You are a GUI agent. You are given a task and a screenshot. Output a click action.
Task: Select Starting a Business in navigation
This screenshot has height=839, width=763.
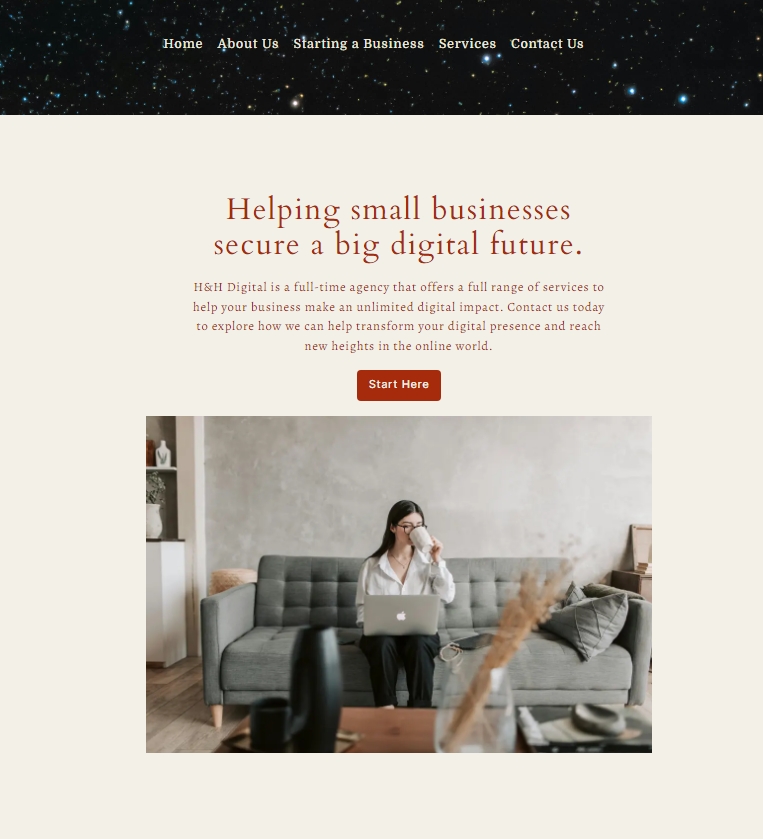tap(358, 44)
